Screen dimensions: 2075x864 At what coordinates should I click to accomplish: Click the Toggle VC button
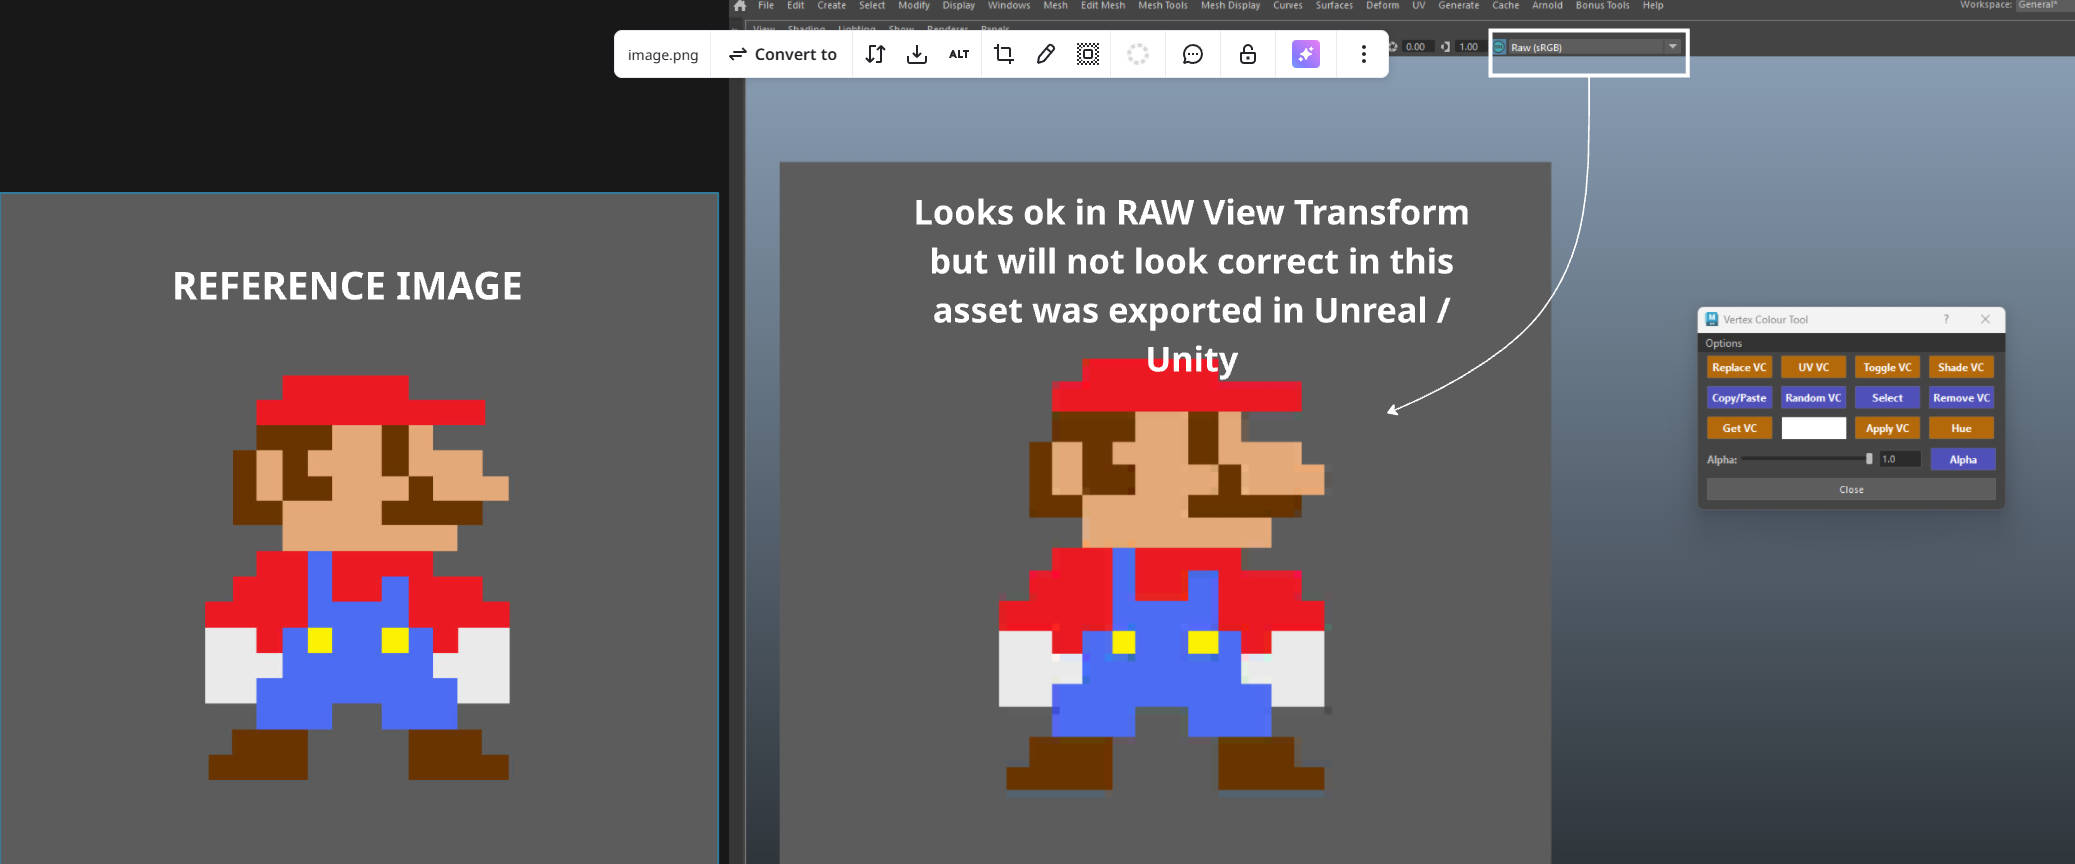point(1887,368)
